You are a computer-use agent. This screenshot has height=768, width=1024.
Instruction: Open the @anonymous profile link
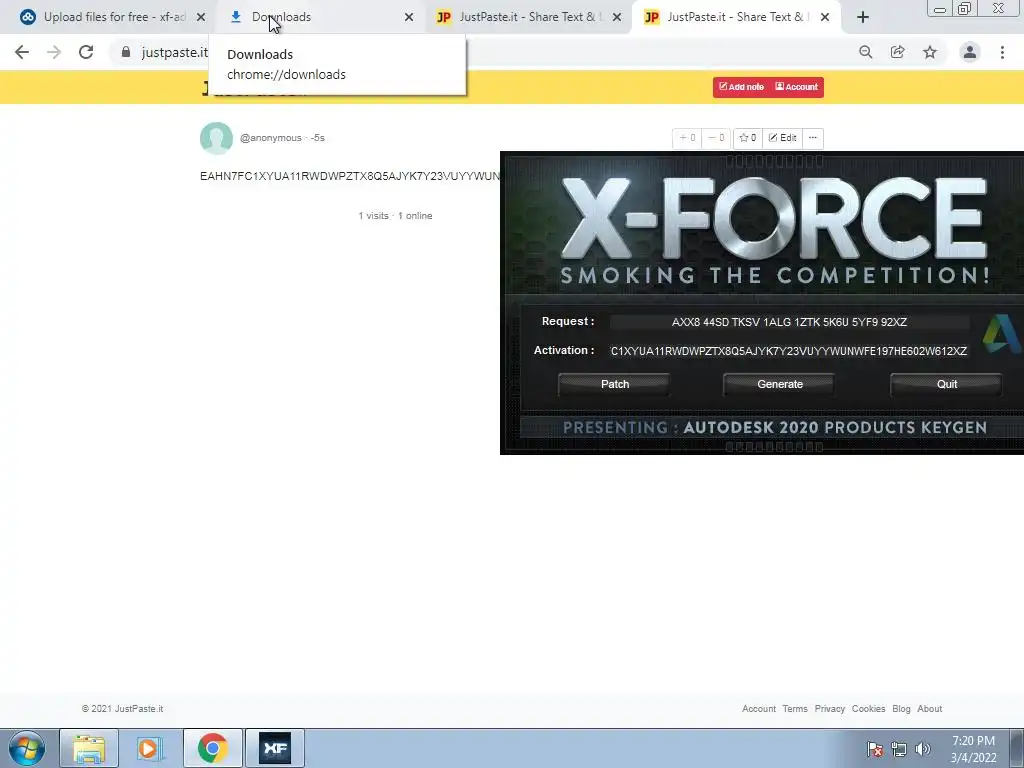pos(270,138)
